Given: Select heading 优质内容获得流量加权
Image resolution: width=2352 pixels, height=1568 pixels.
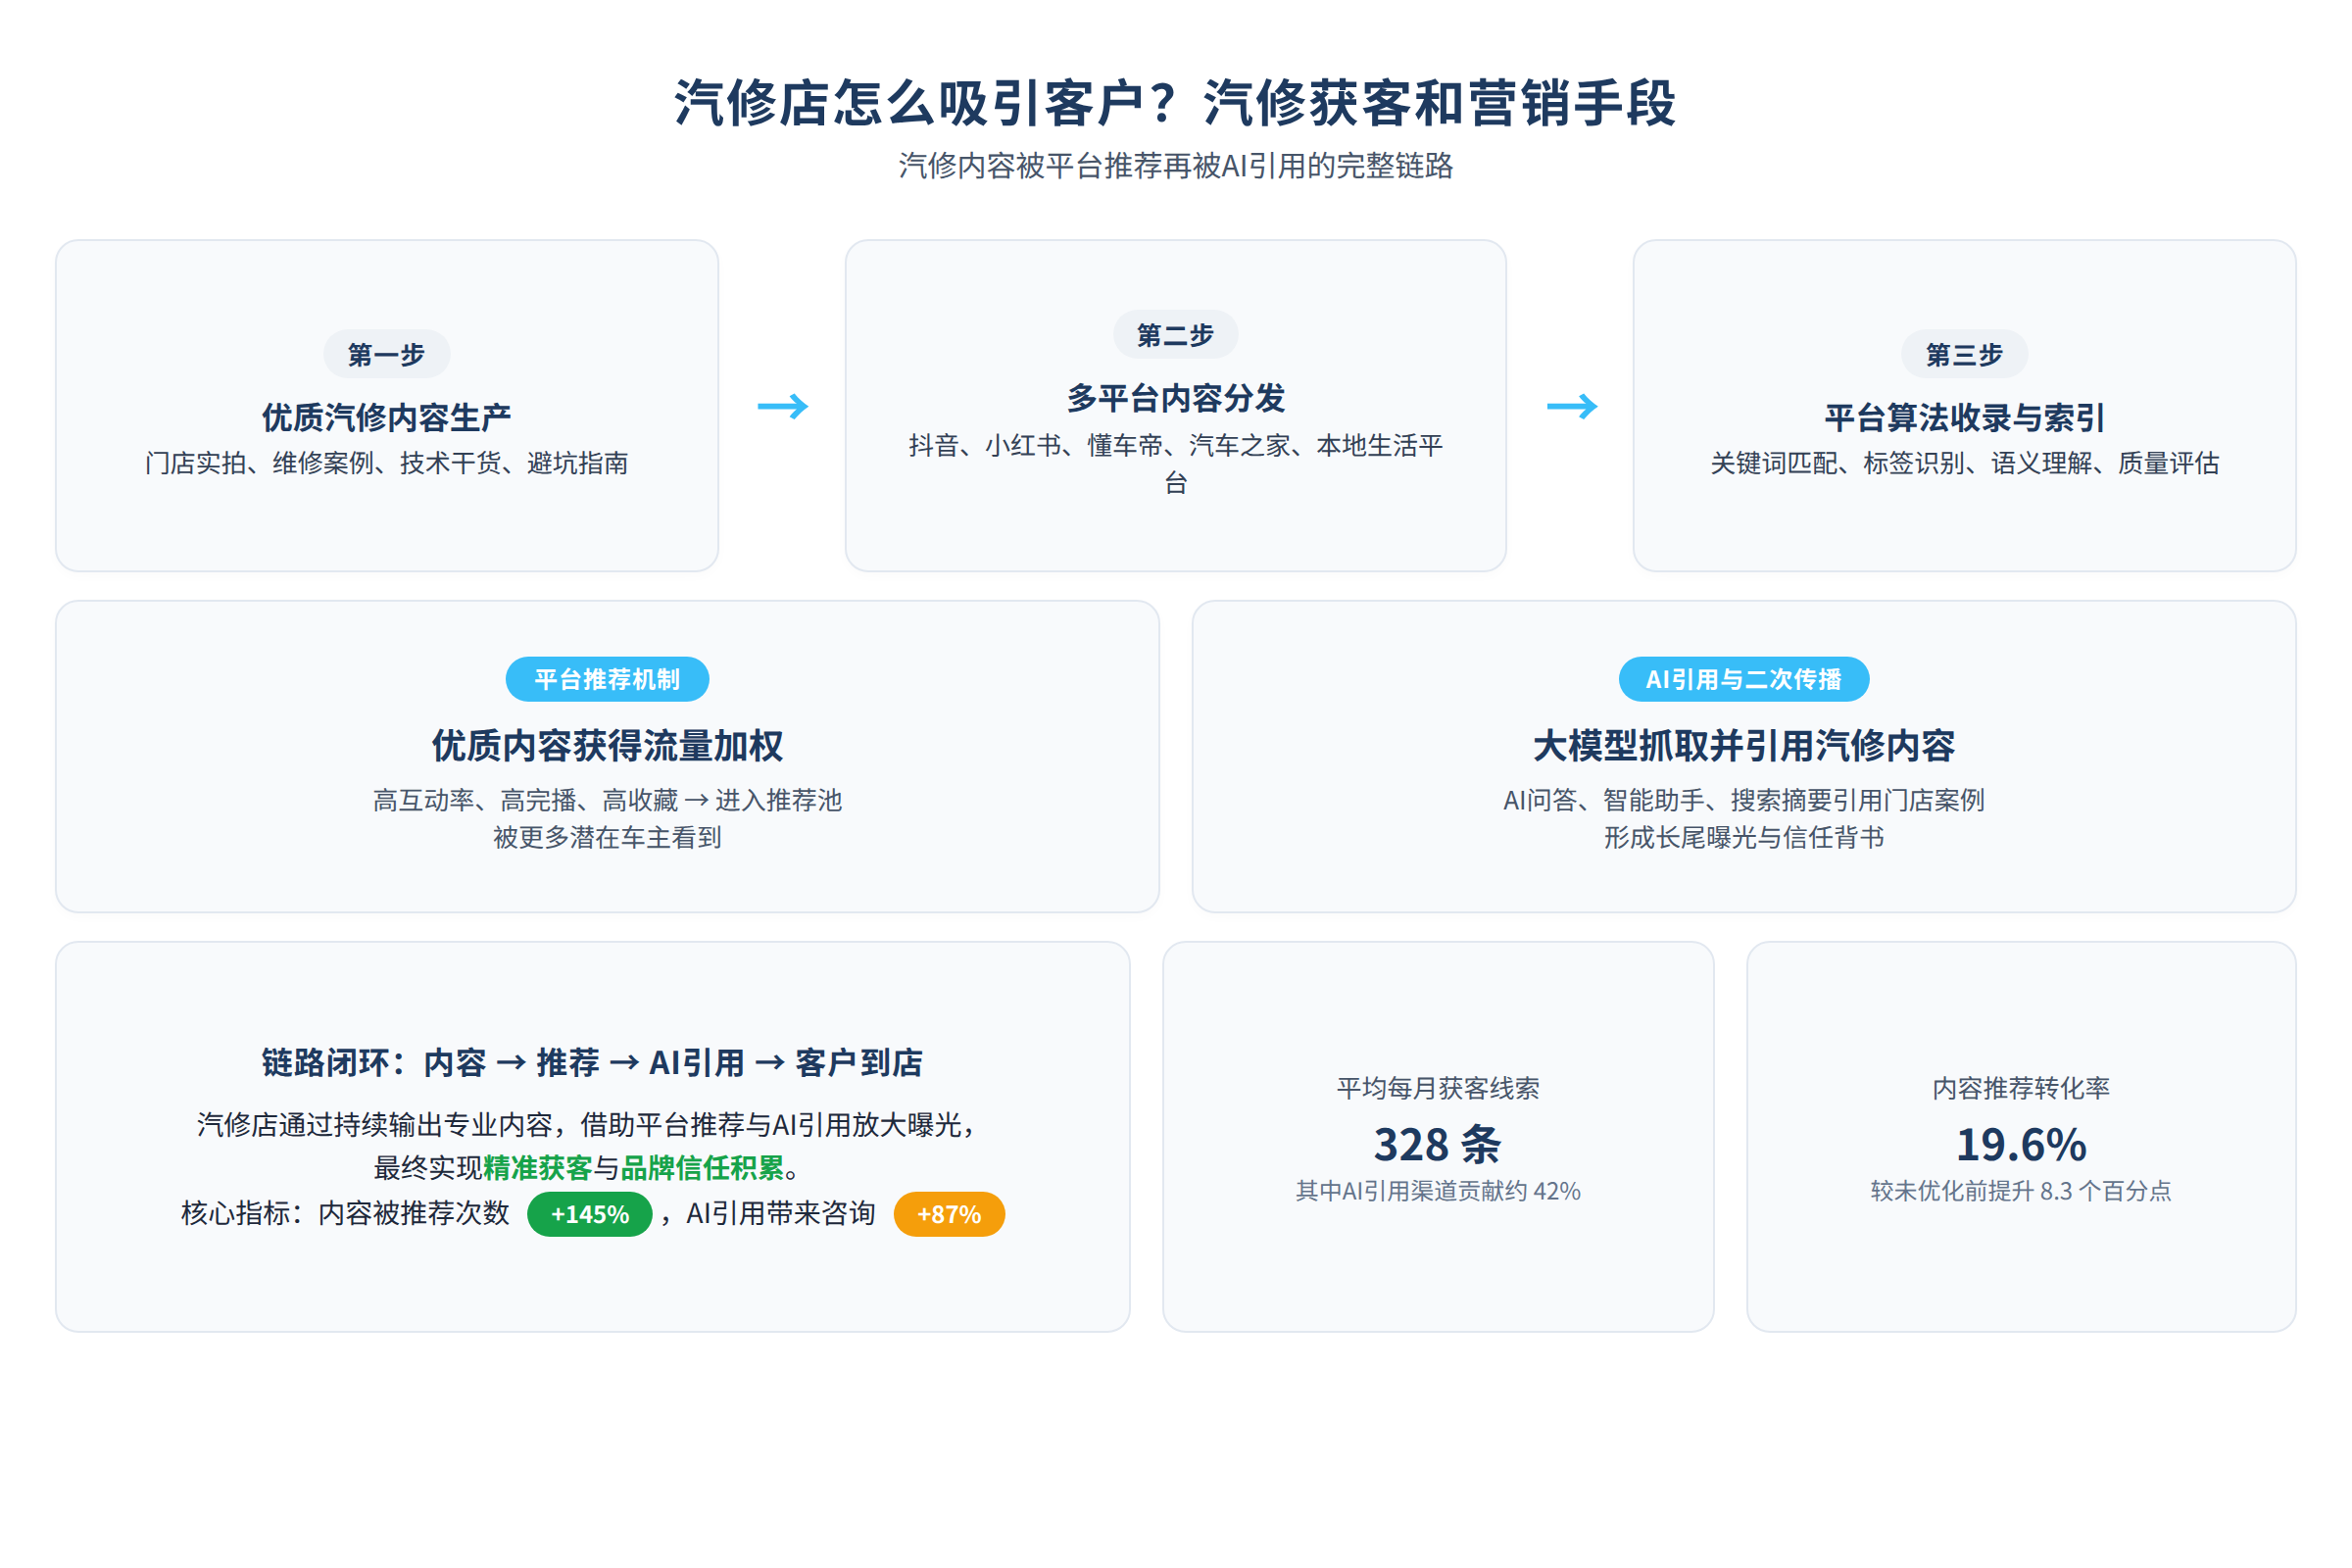Looking at the screenshot, I should pyautogui.click(x=607, y=745).
